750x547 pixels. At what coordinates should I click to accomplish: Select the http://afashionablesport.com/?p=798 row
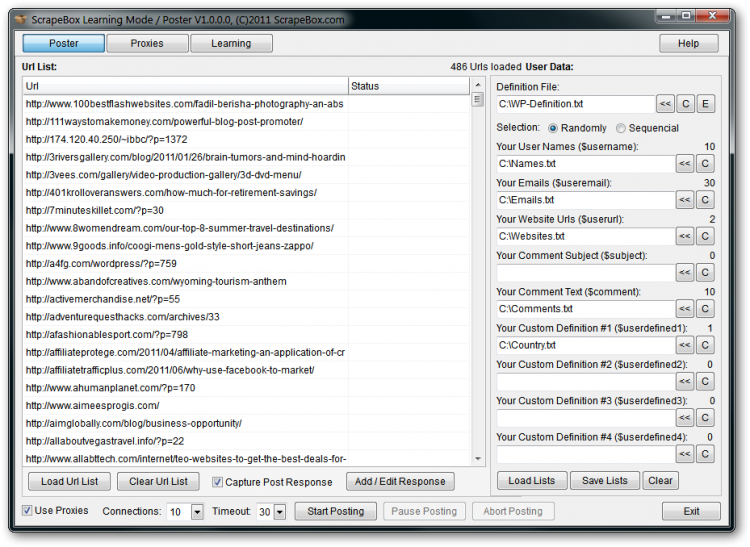pyautogui.click(x=246, y=334)
